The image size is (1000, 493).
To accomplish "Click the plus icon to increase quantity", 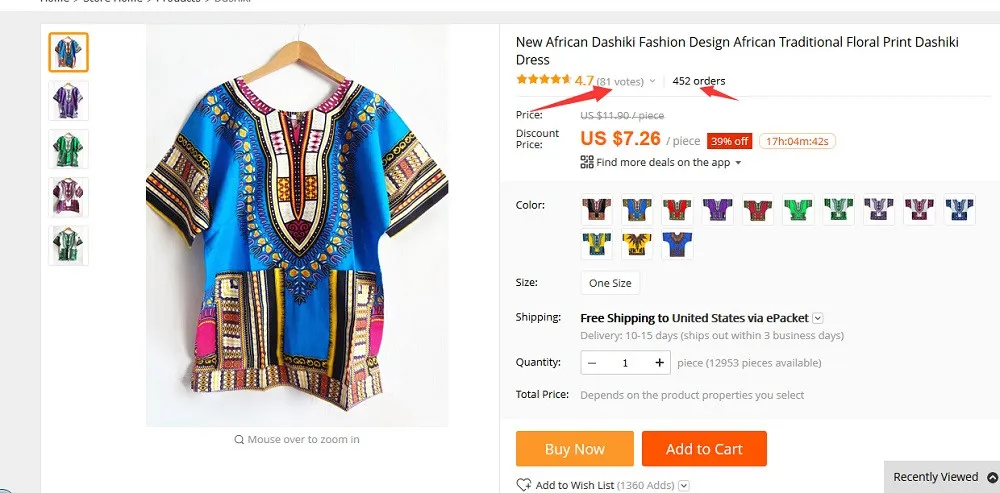I will click(x=659, y=363).
